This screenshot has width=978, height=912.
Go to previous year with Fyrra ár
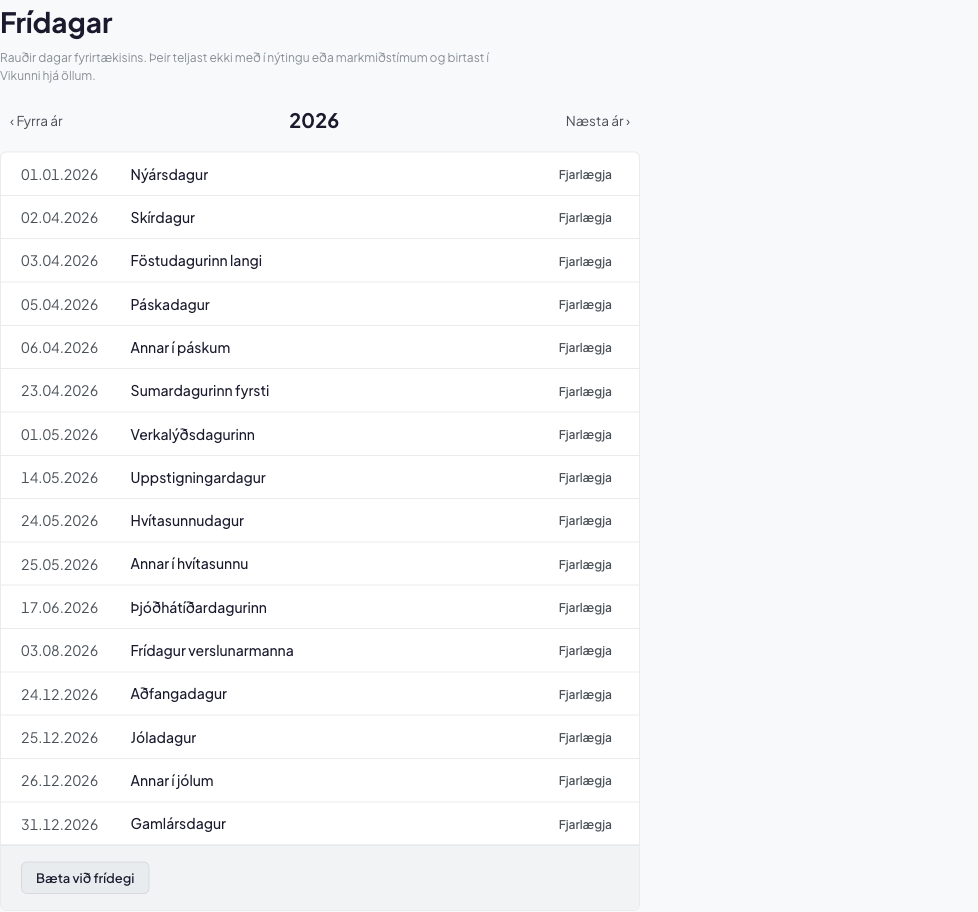tap(36, 121)
